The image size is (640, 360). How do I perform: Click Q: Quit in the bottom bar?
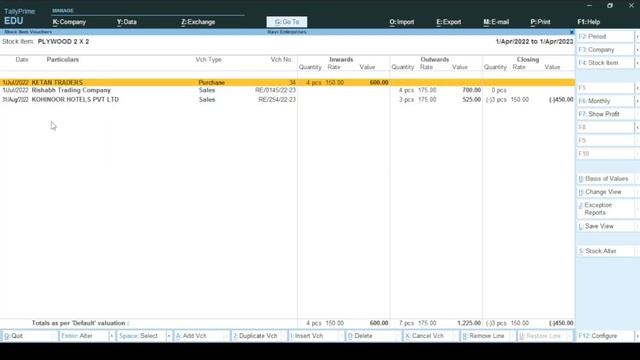pyautogui.click(x=26, y=336)
